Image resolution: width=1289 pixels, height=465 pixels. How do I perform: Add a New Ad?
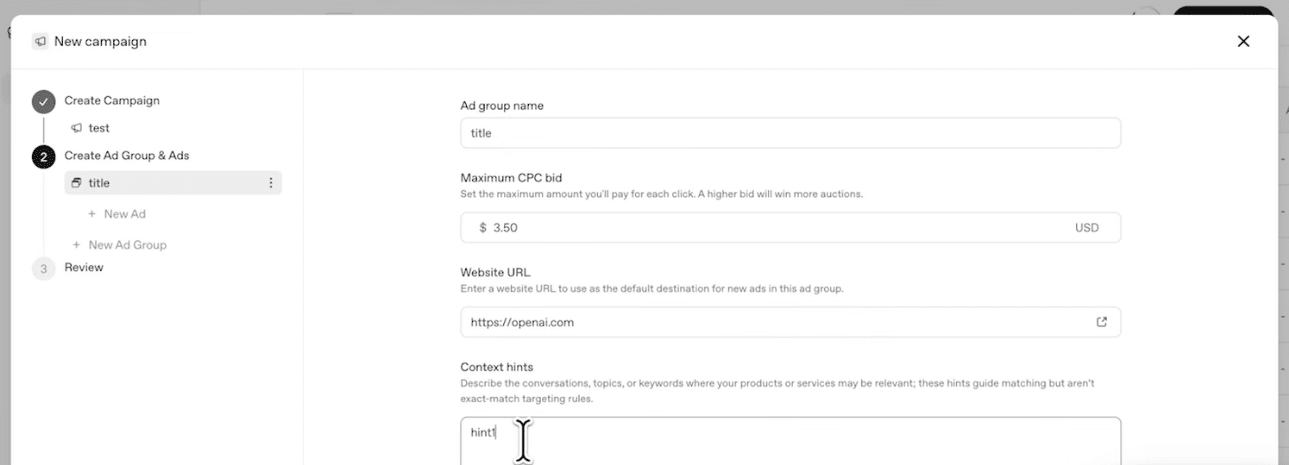117,214
